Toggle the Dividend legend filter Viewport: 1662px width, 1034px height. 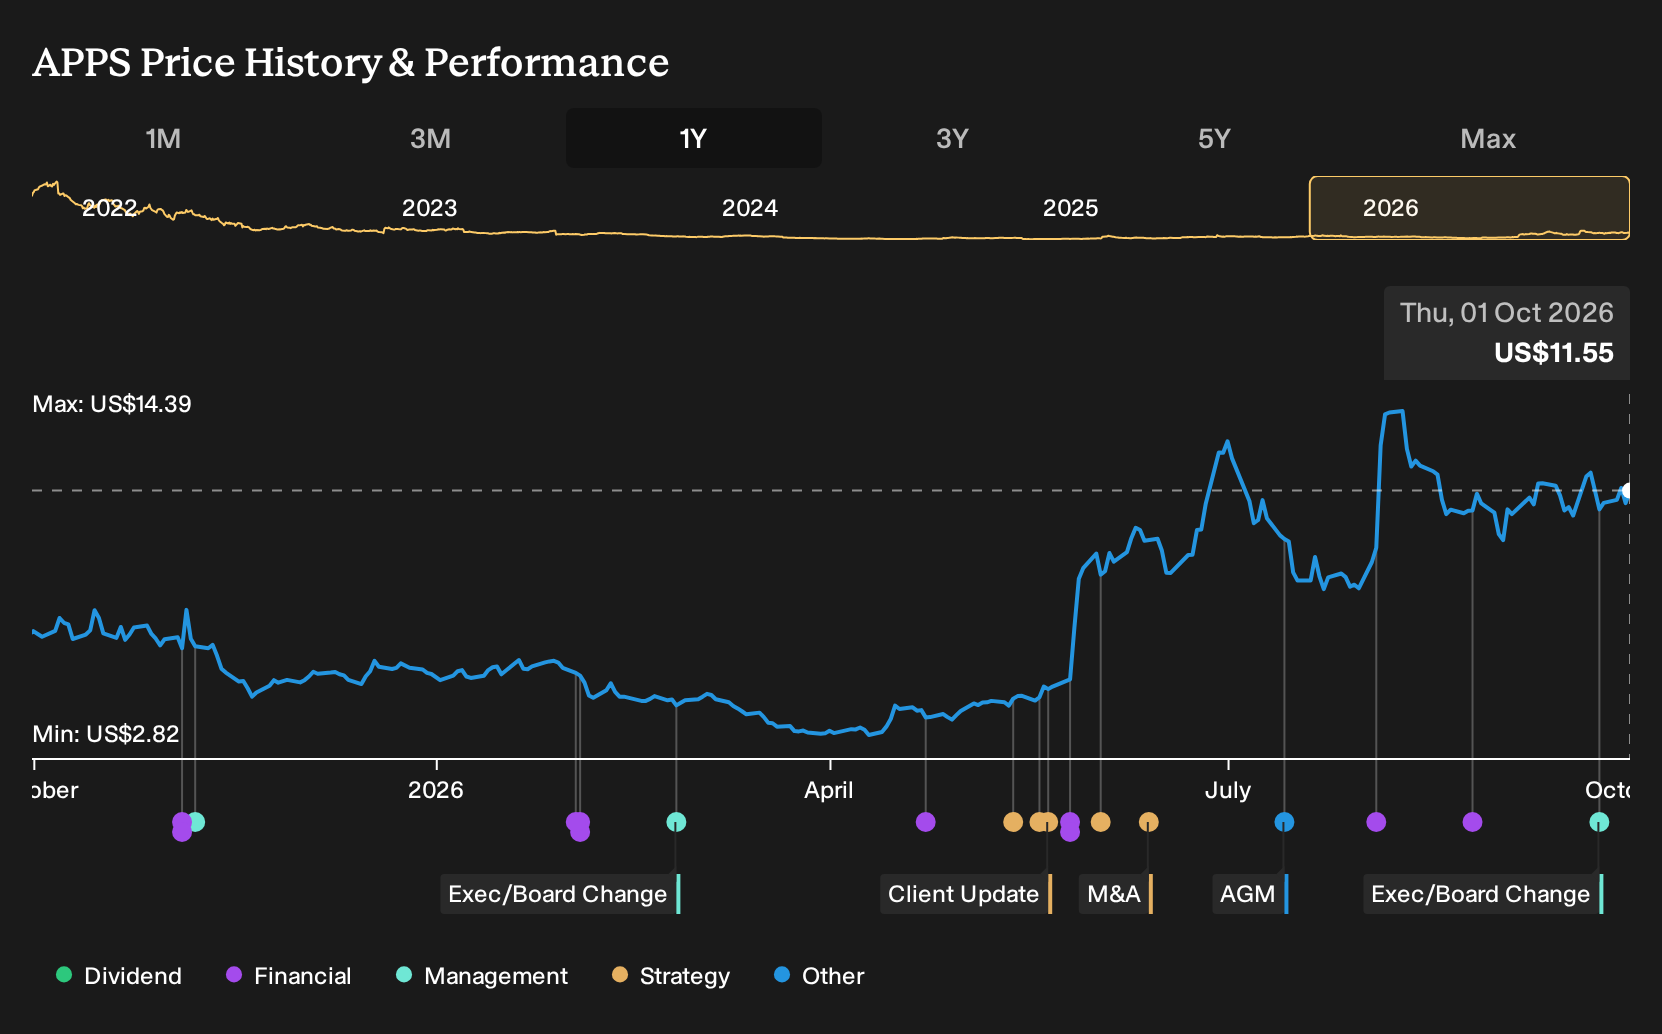[x=119, y=976]
